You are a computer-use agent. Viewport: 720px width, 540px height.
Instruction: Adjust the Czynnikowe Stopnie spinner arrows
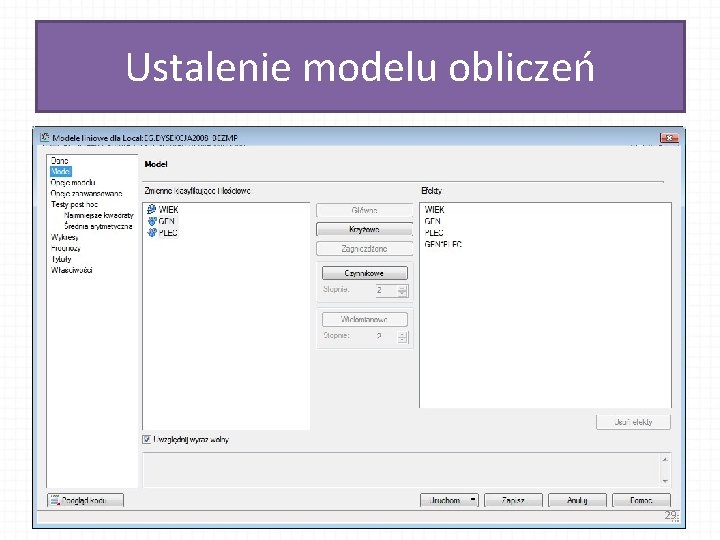pos(402,291)
